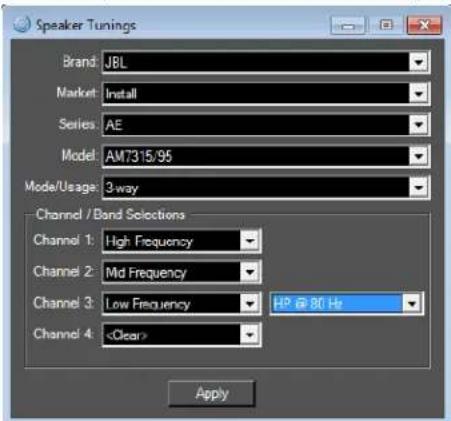Open Channel 4 band dropdown arrow

click(x=250, y=335)
